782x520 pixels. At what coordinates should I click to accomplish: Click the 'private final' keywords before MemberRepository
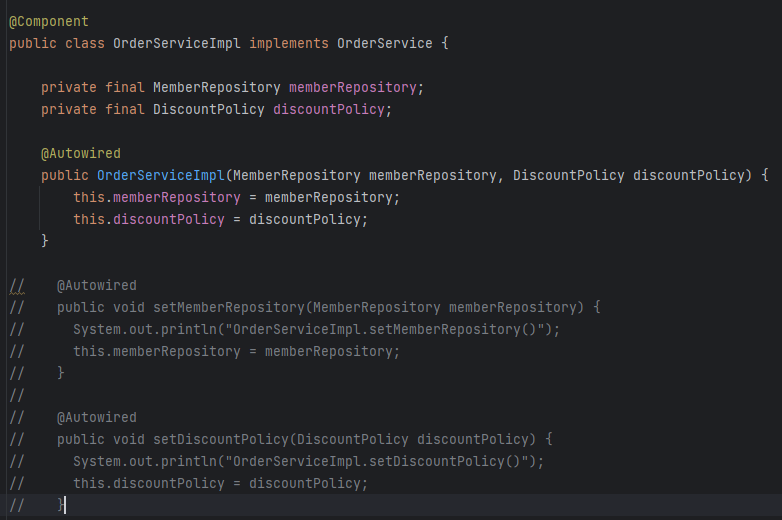[x=93, y=87]
